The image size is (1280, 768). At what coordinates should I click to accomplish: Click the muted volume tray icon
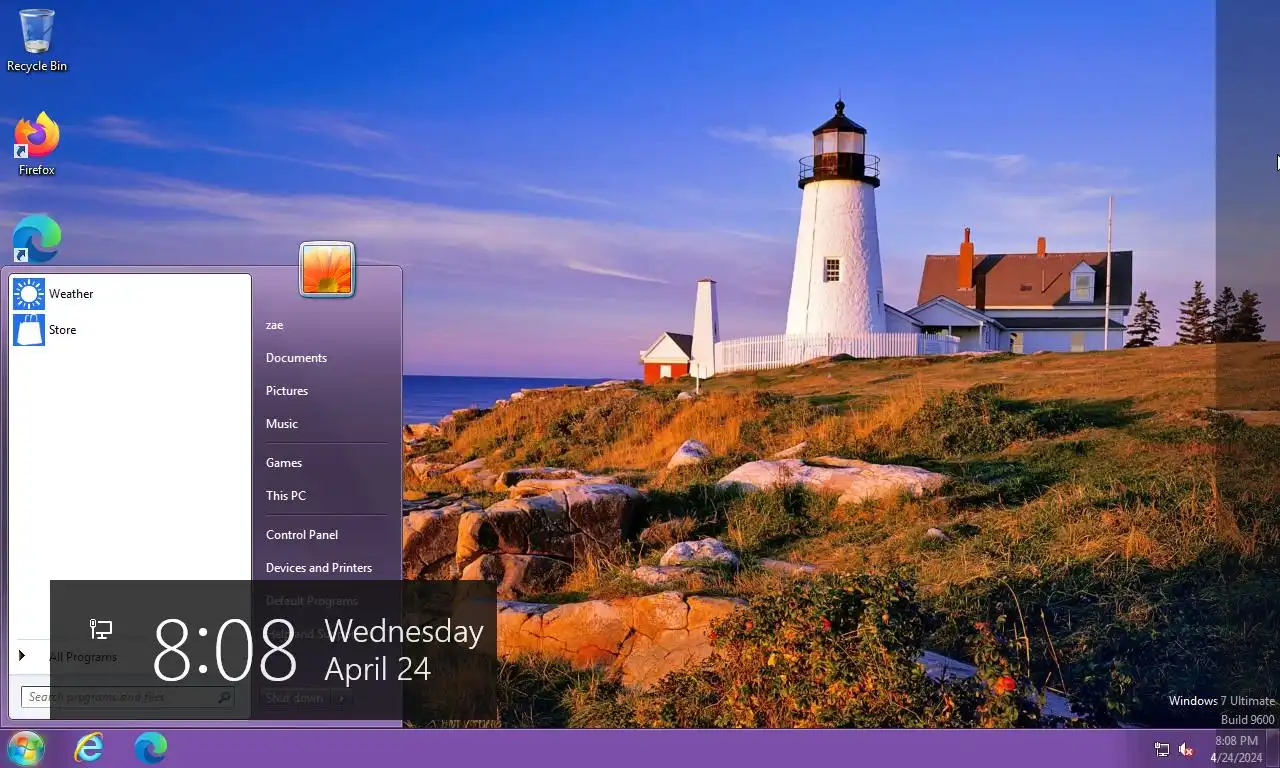(1187, 749)
